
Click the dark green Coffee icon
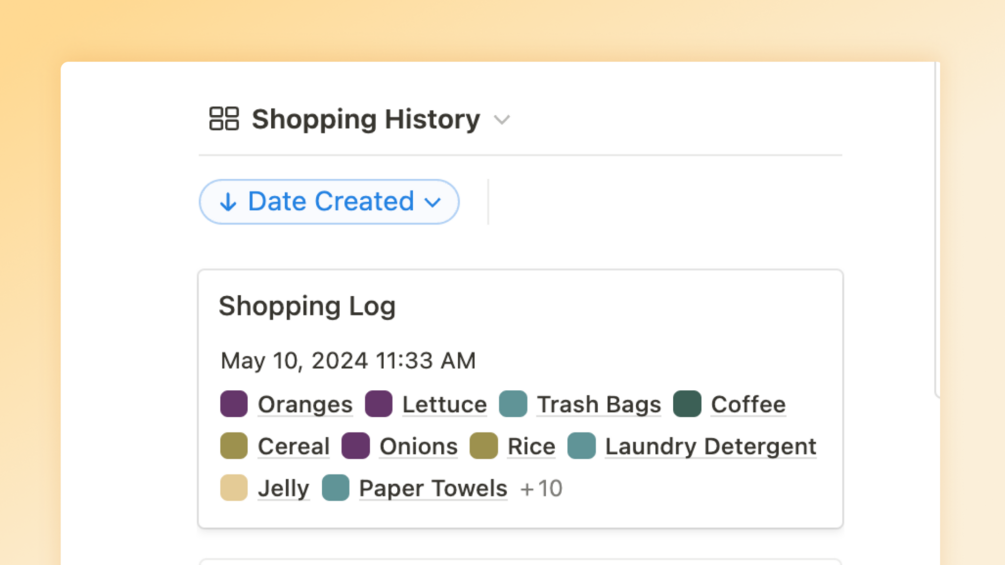[x=687, y=404]
